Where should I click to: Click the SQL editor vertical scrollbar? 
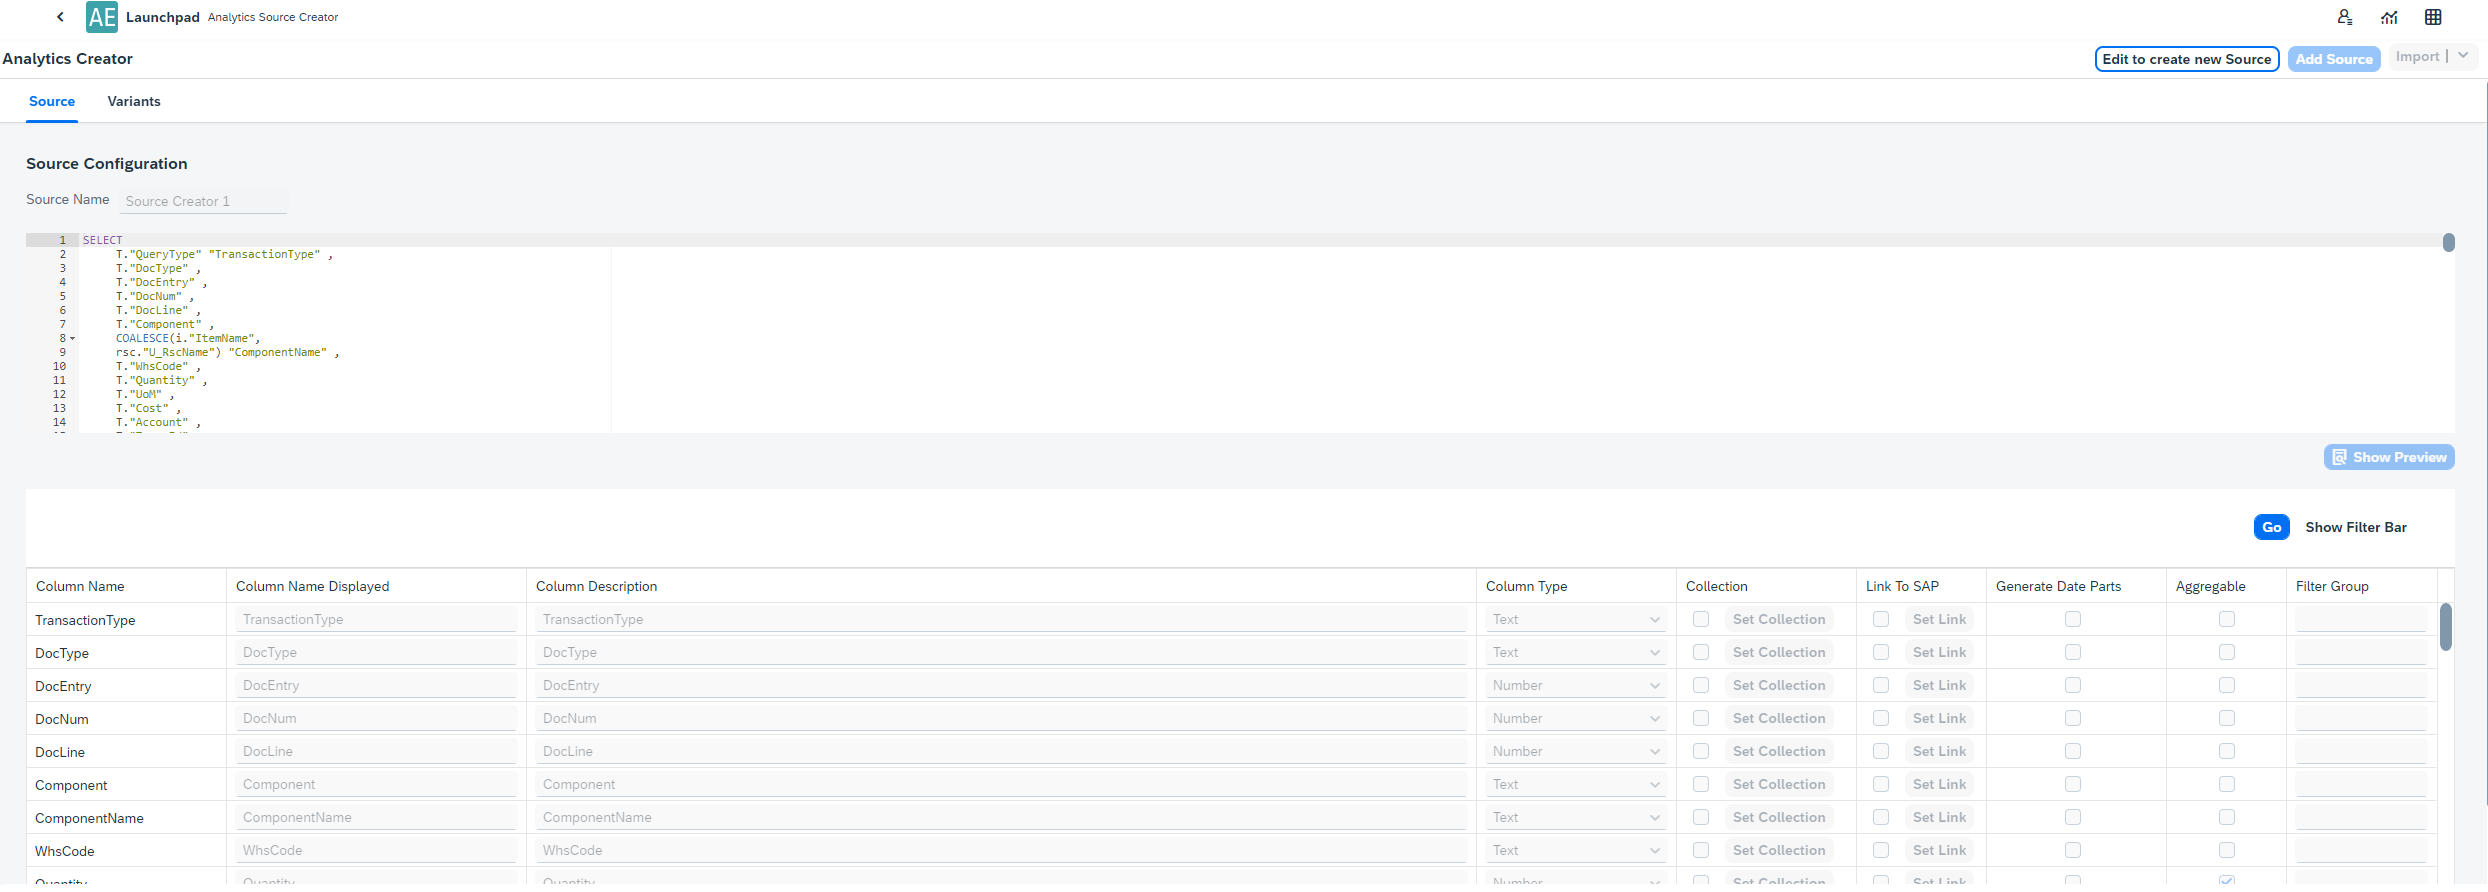tap(2449, 243)
